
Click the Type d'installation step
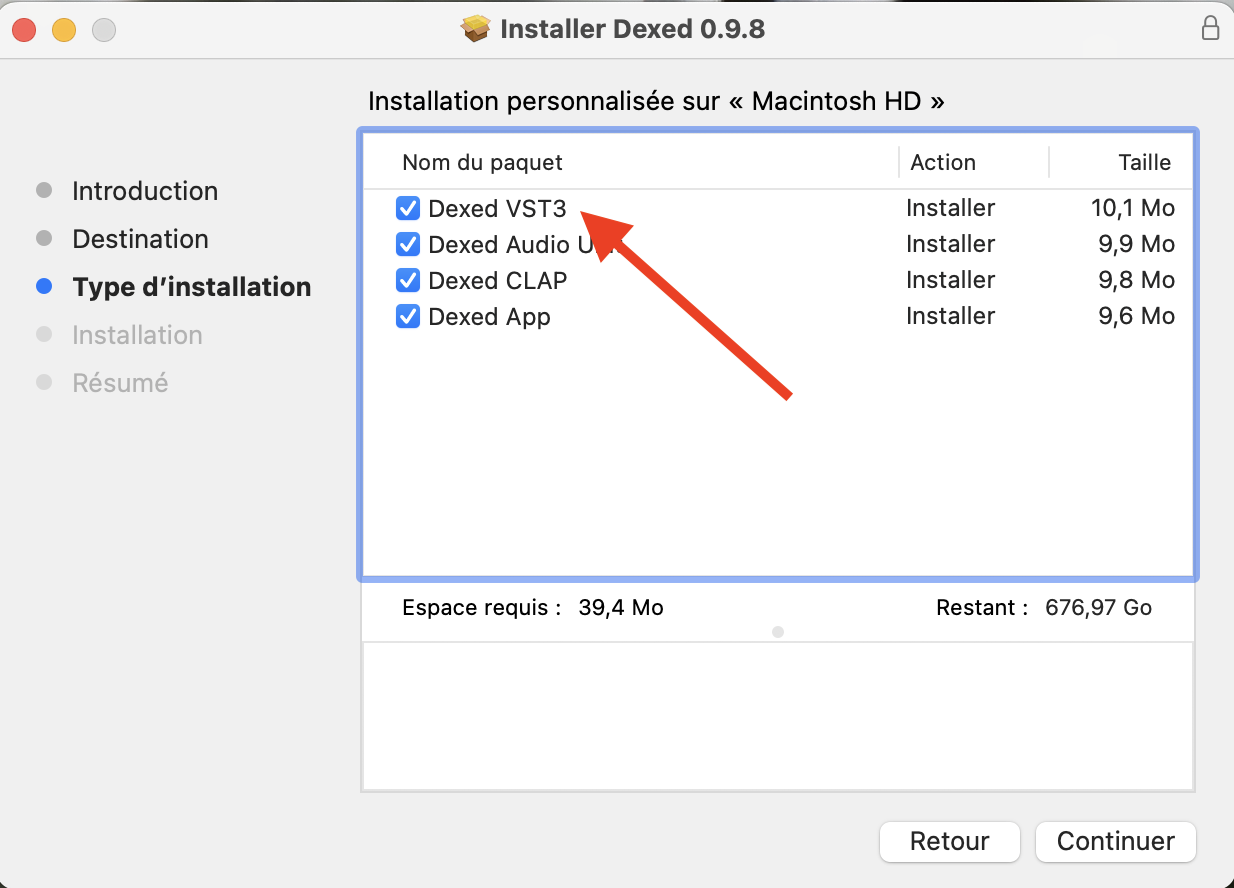coord(191,287)
